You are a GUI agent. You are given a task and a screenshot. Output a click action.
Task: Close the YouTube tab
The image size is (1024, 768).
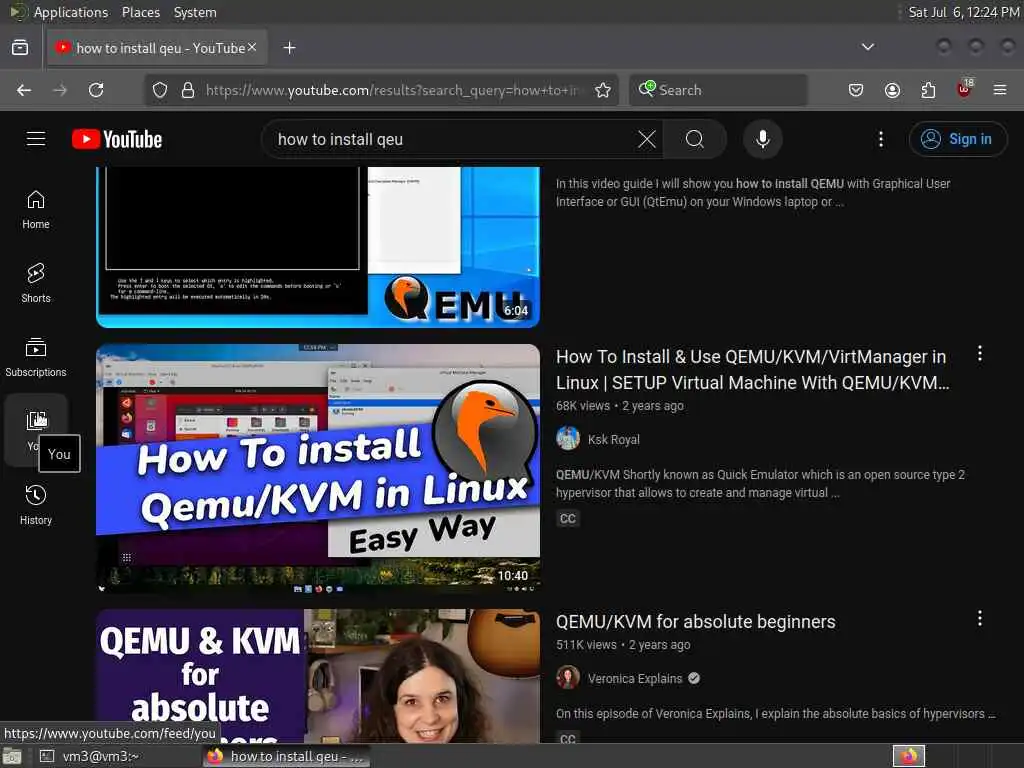pyautogui.click(x=252, y=48)
